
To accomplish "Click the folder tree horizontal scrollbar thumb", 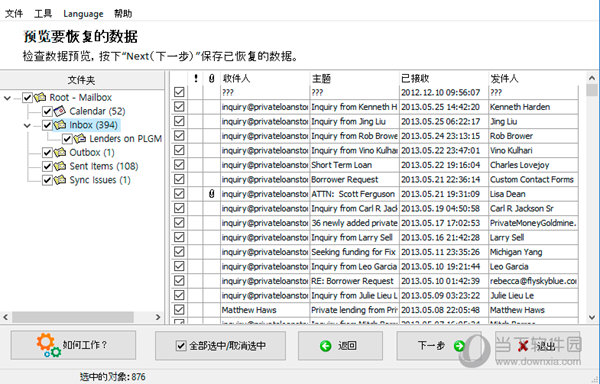I will pyautogui.click(x=73, y=317).
